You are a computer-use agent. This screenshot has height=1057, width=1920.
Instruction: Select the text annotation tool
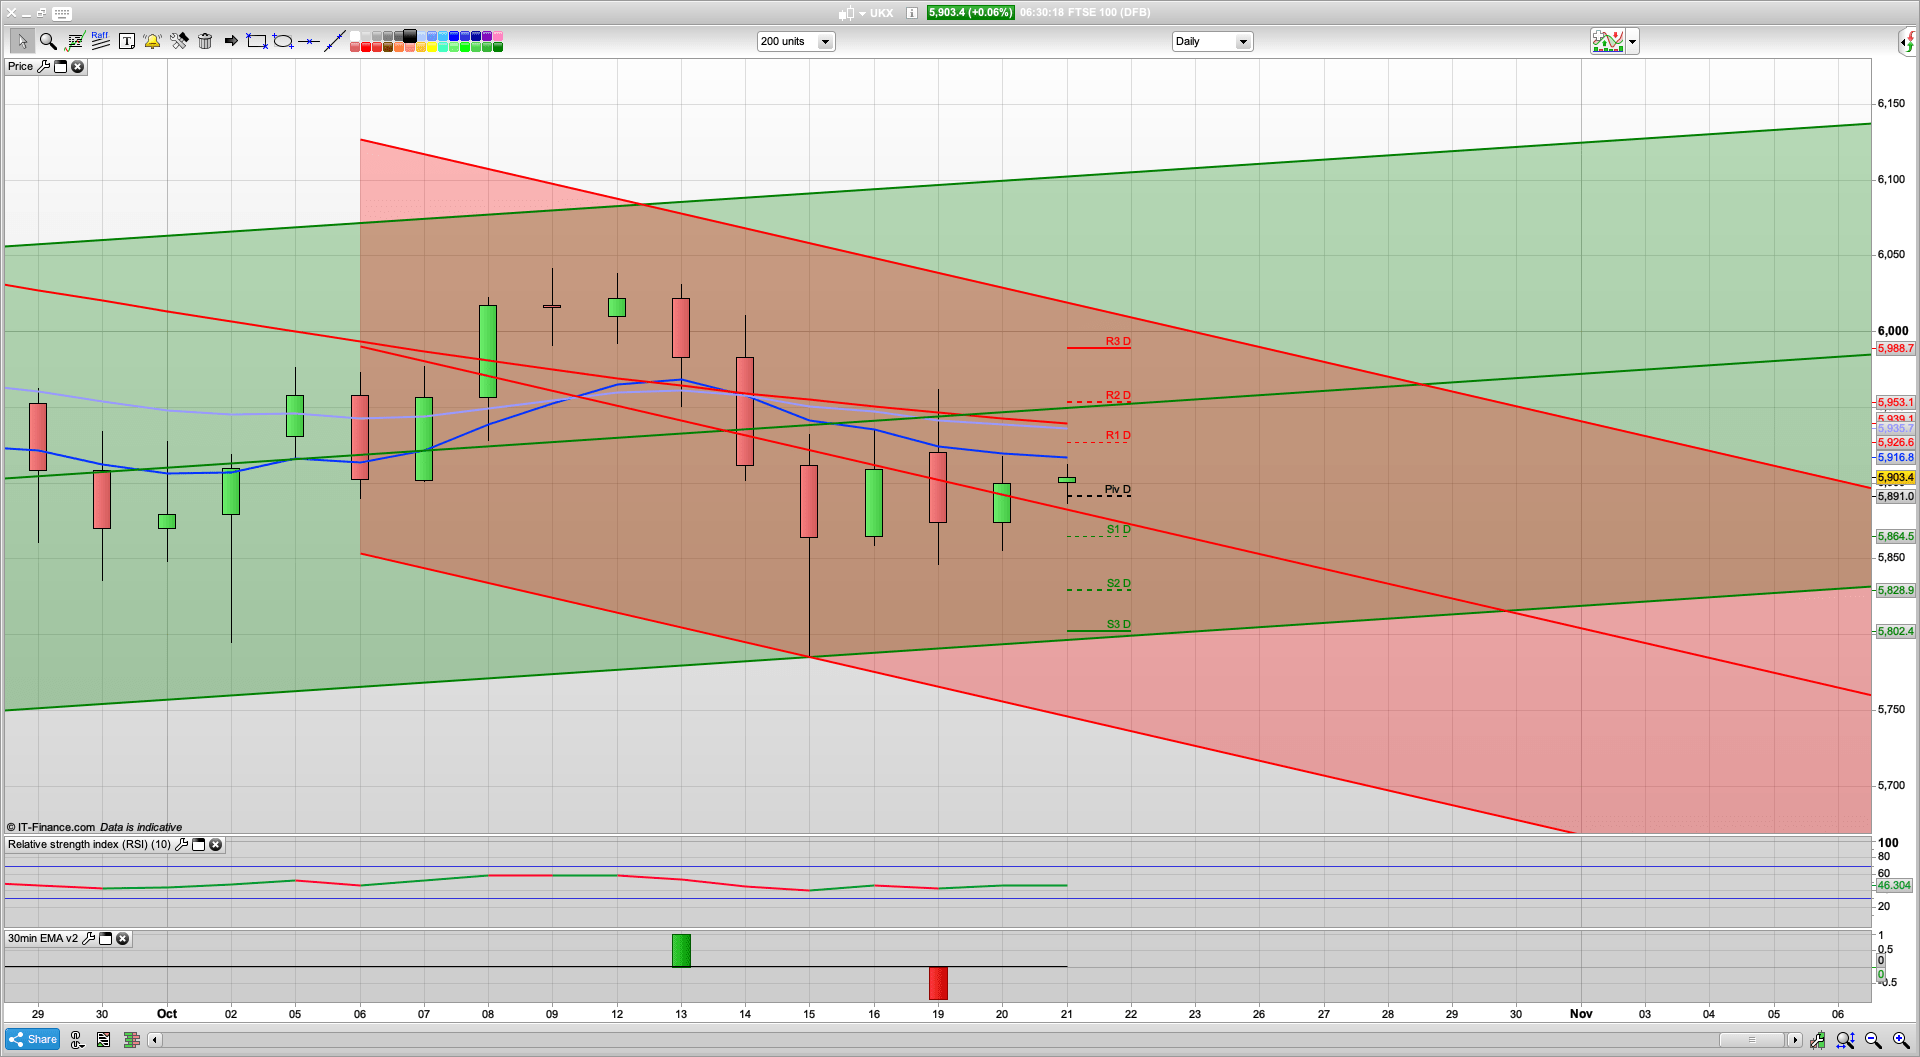pyautogui.click(x=126, y=41)
